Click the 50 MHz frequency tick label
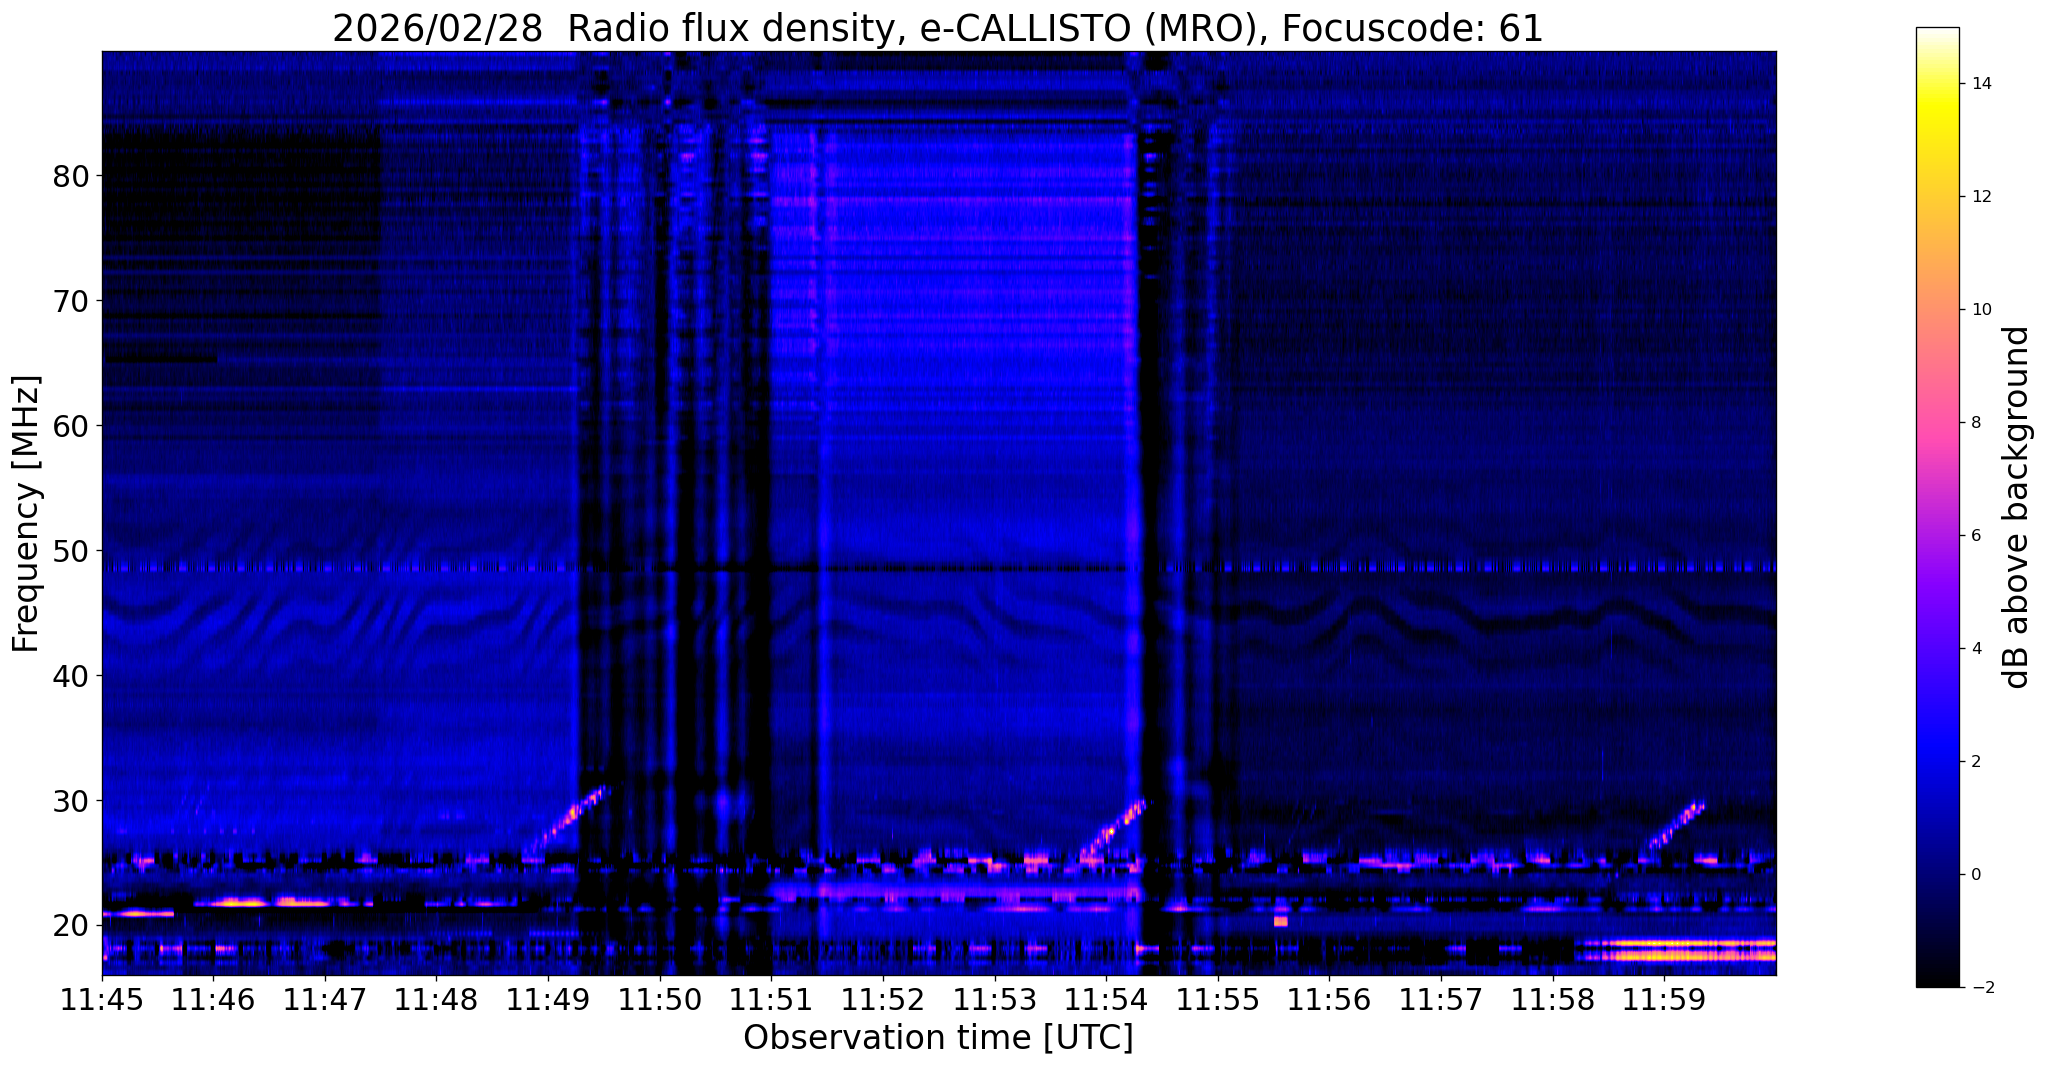Screen dimensions: 2047x1067 (70, 551)
